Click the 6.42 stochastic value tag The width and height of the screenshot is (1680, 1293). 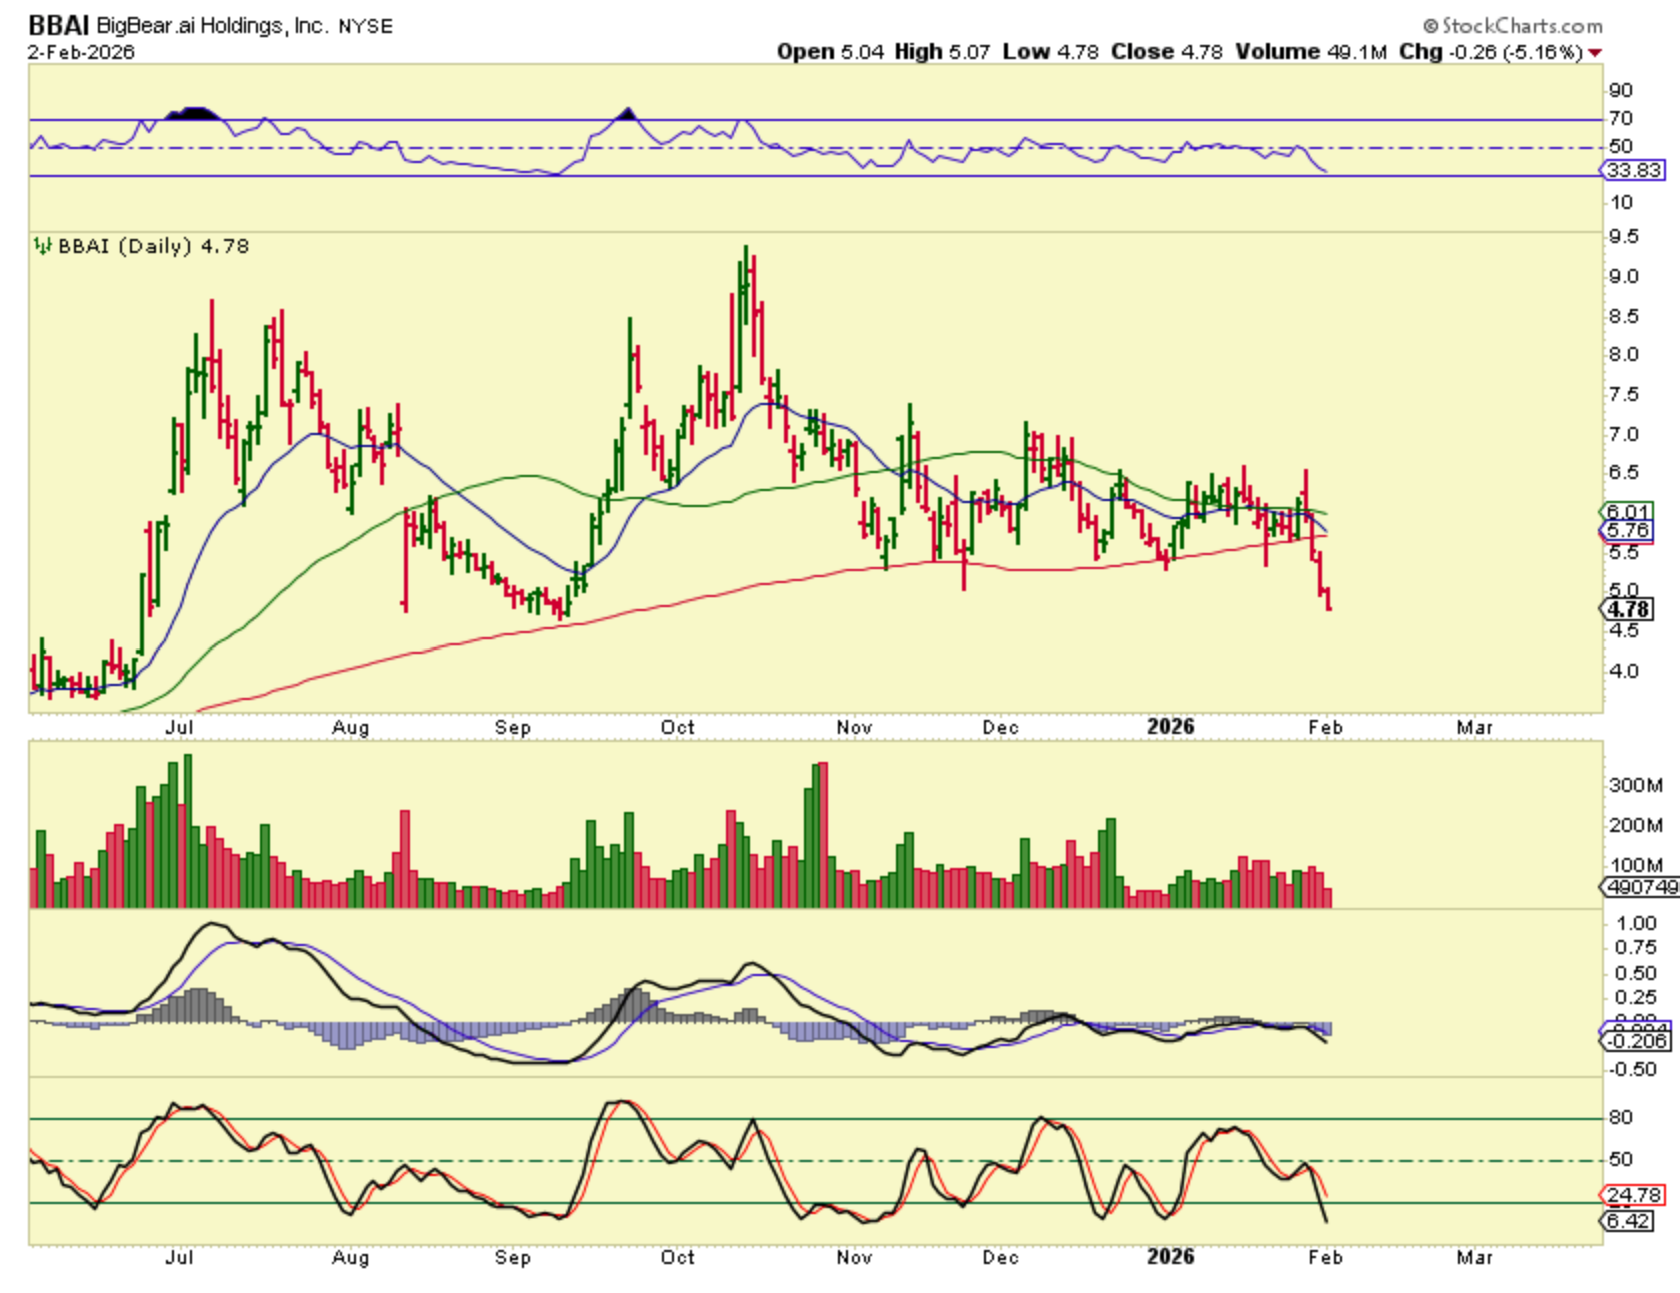pos(1628,1221)
